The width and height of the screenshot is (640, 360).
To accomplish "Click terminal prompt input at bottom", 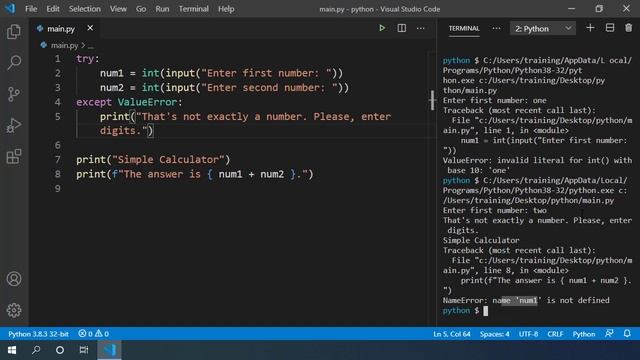I will click(485, 311).
